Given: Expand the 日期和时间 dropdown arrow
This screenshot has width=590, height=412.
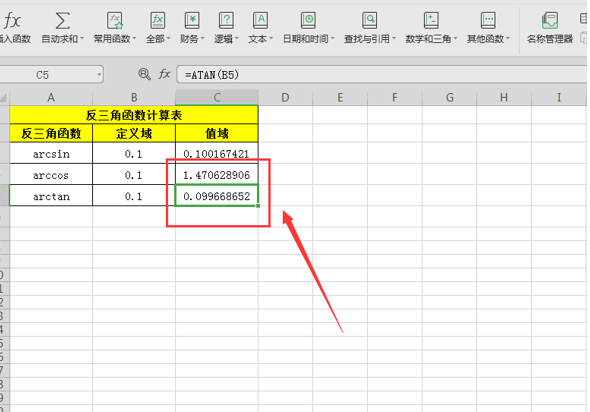Looking at the screenshot, I should coord(332,38).
